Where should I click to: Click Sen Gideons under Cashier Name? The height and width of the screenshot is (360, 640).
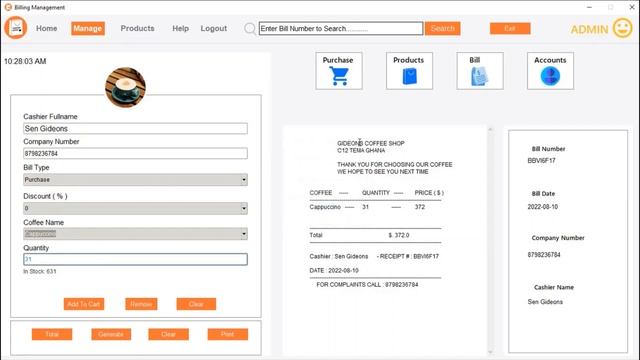[x=545, y=302]
